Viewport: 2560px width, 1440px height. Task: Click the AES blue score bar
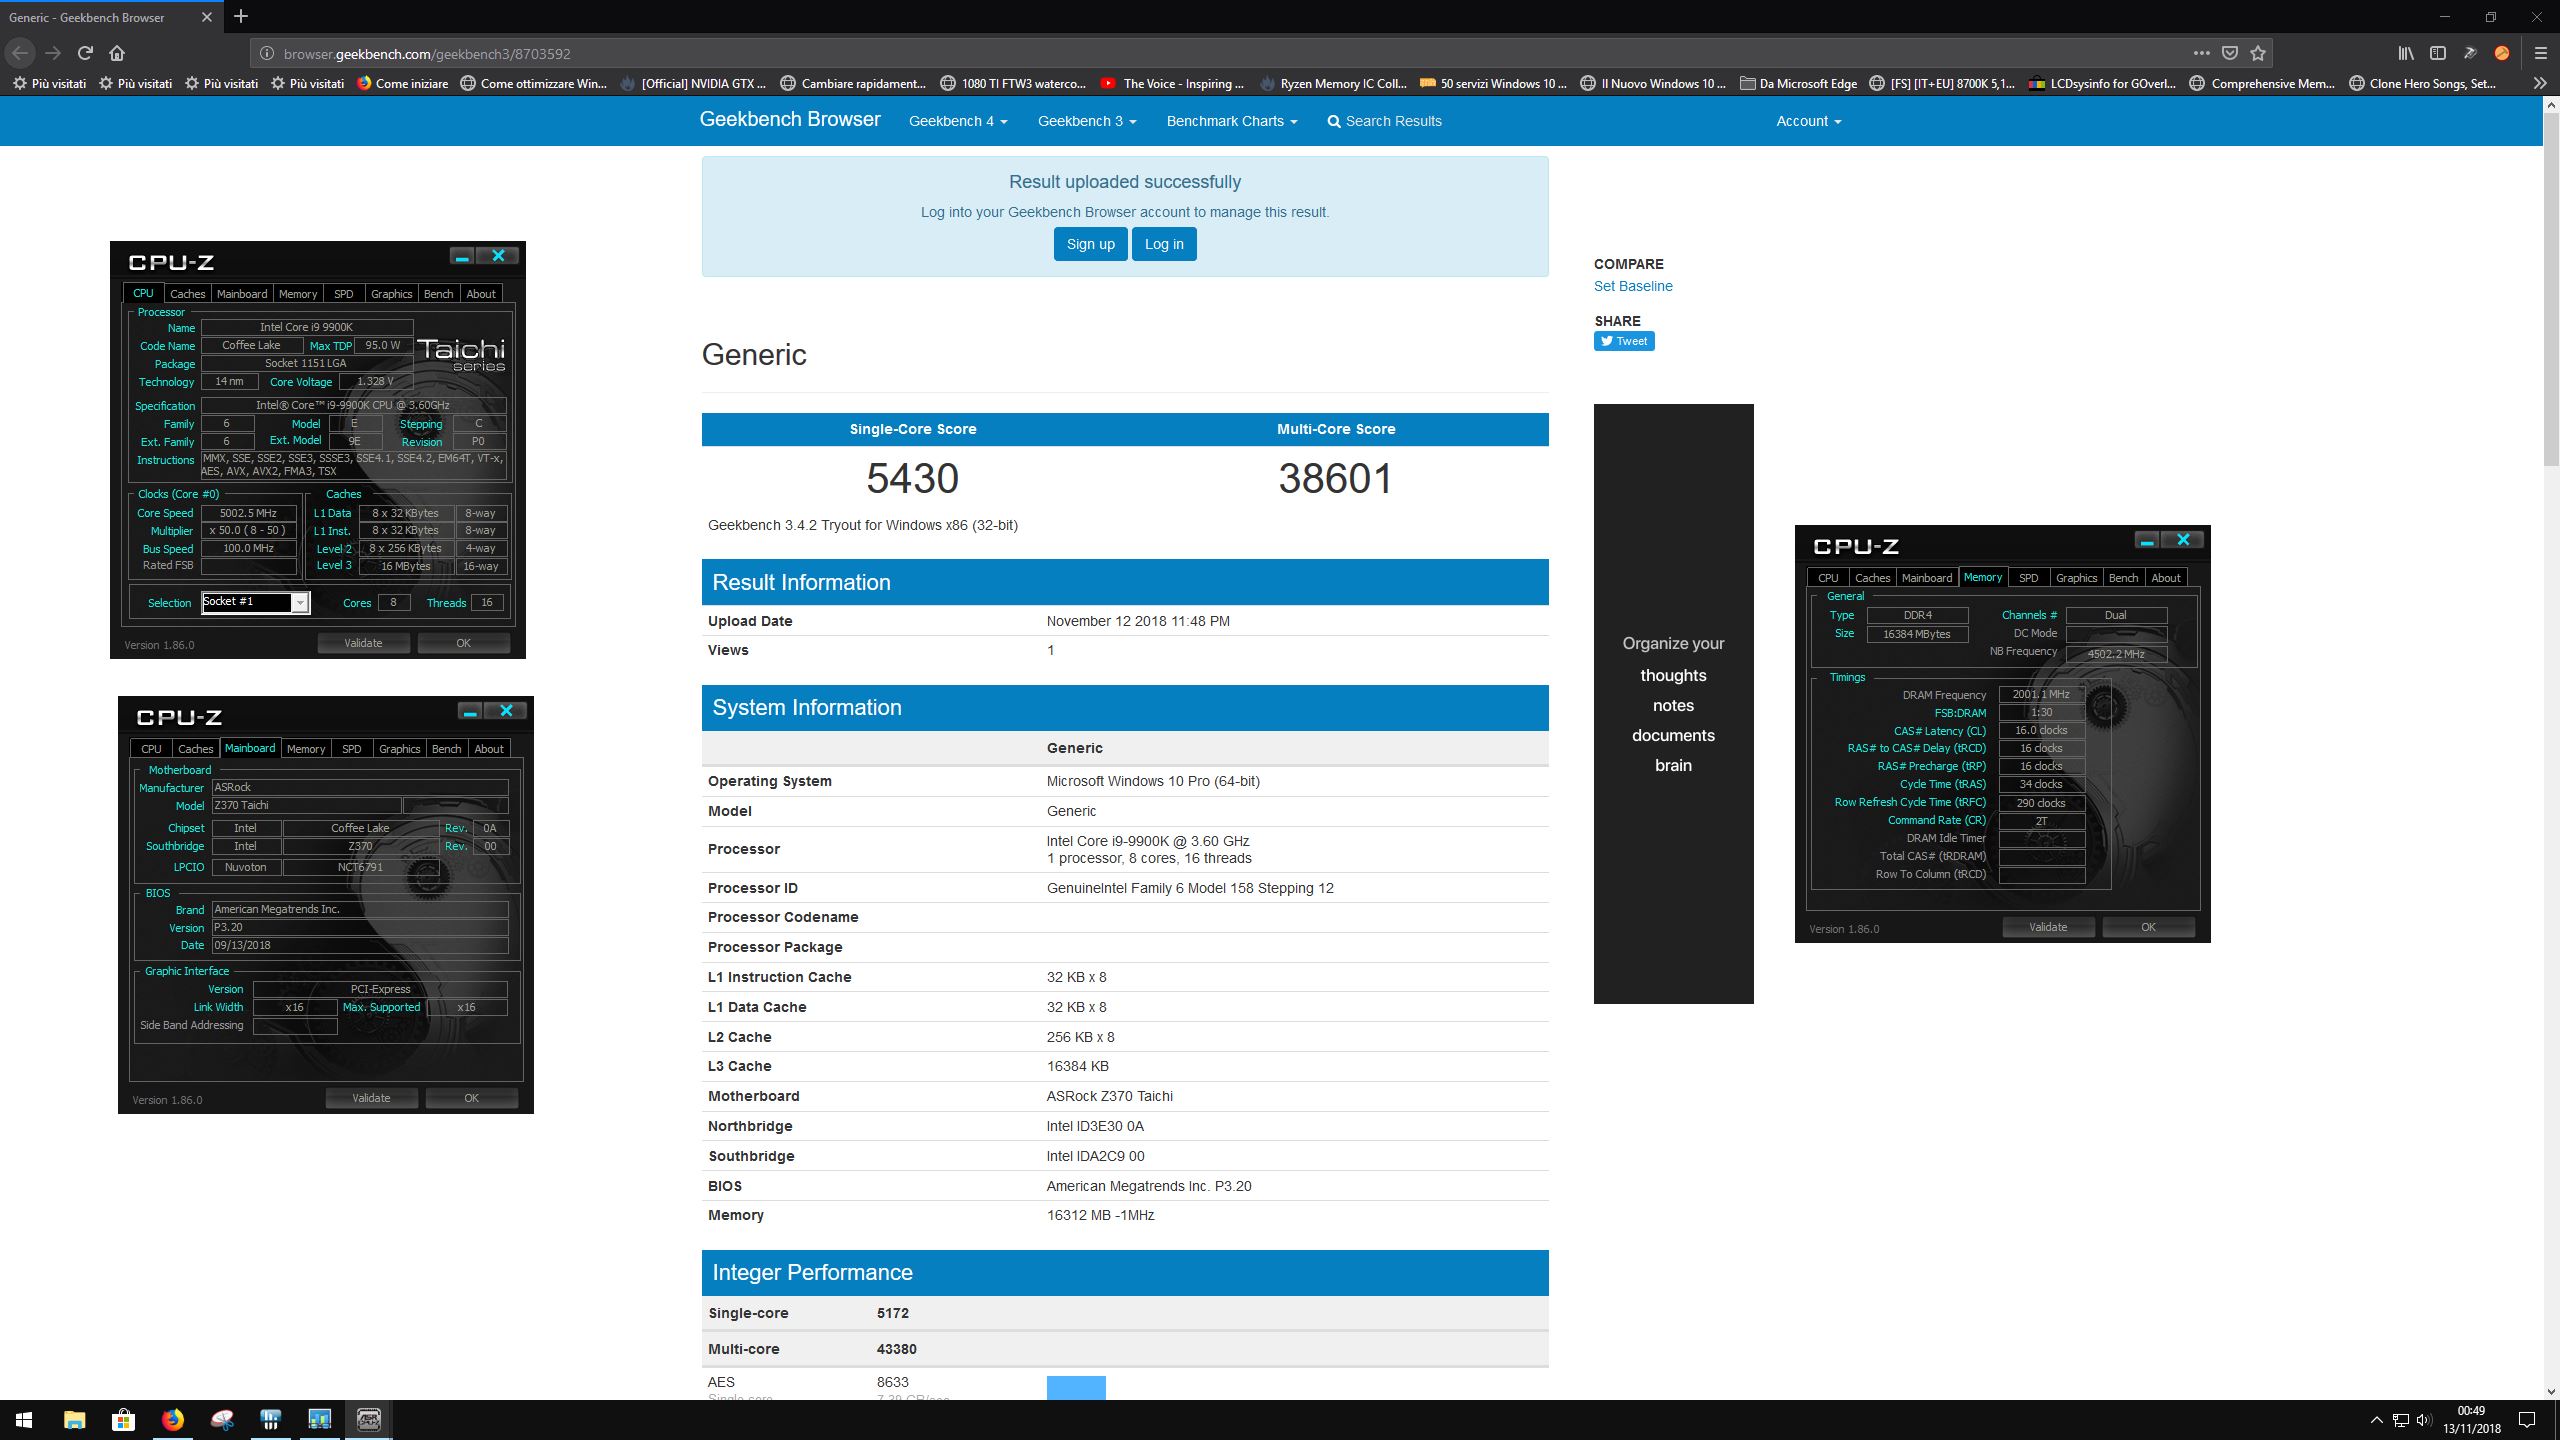coord(1076,1388)
